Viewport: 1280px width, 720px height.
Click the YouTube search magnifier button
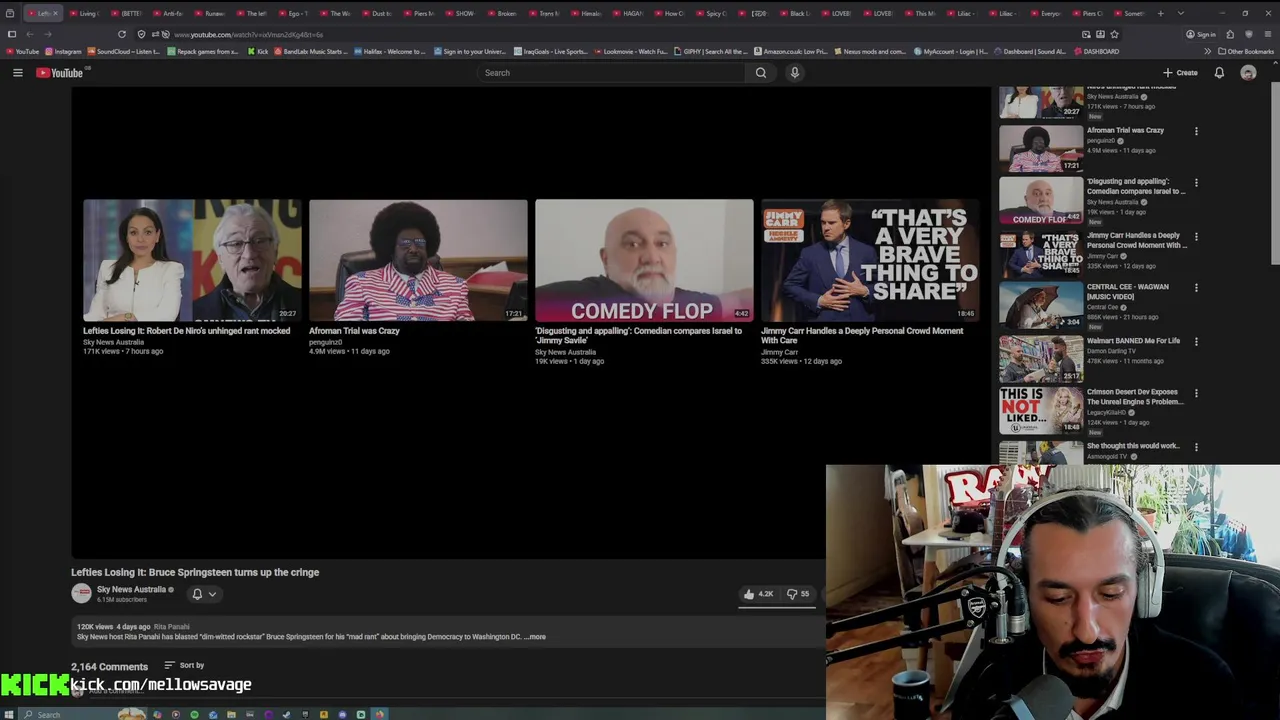[761, 73]
